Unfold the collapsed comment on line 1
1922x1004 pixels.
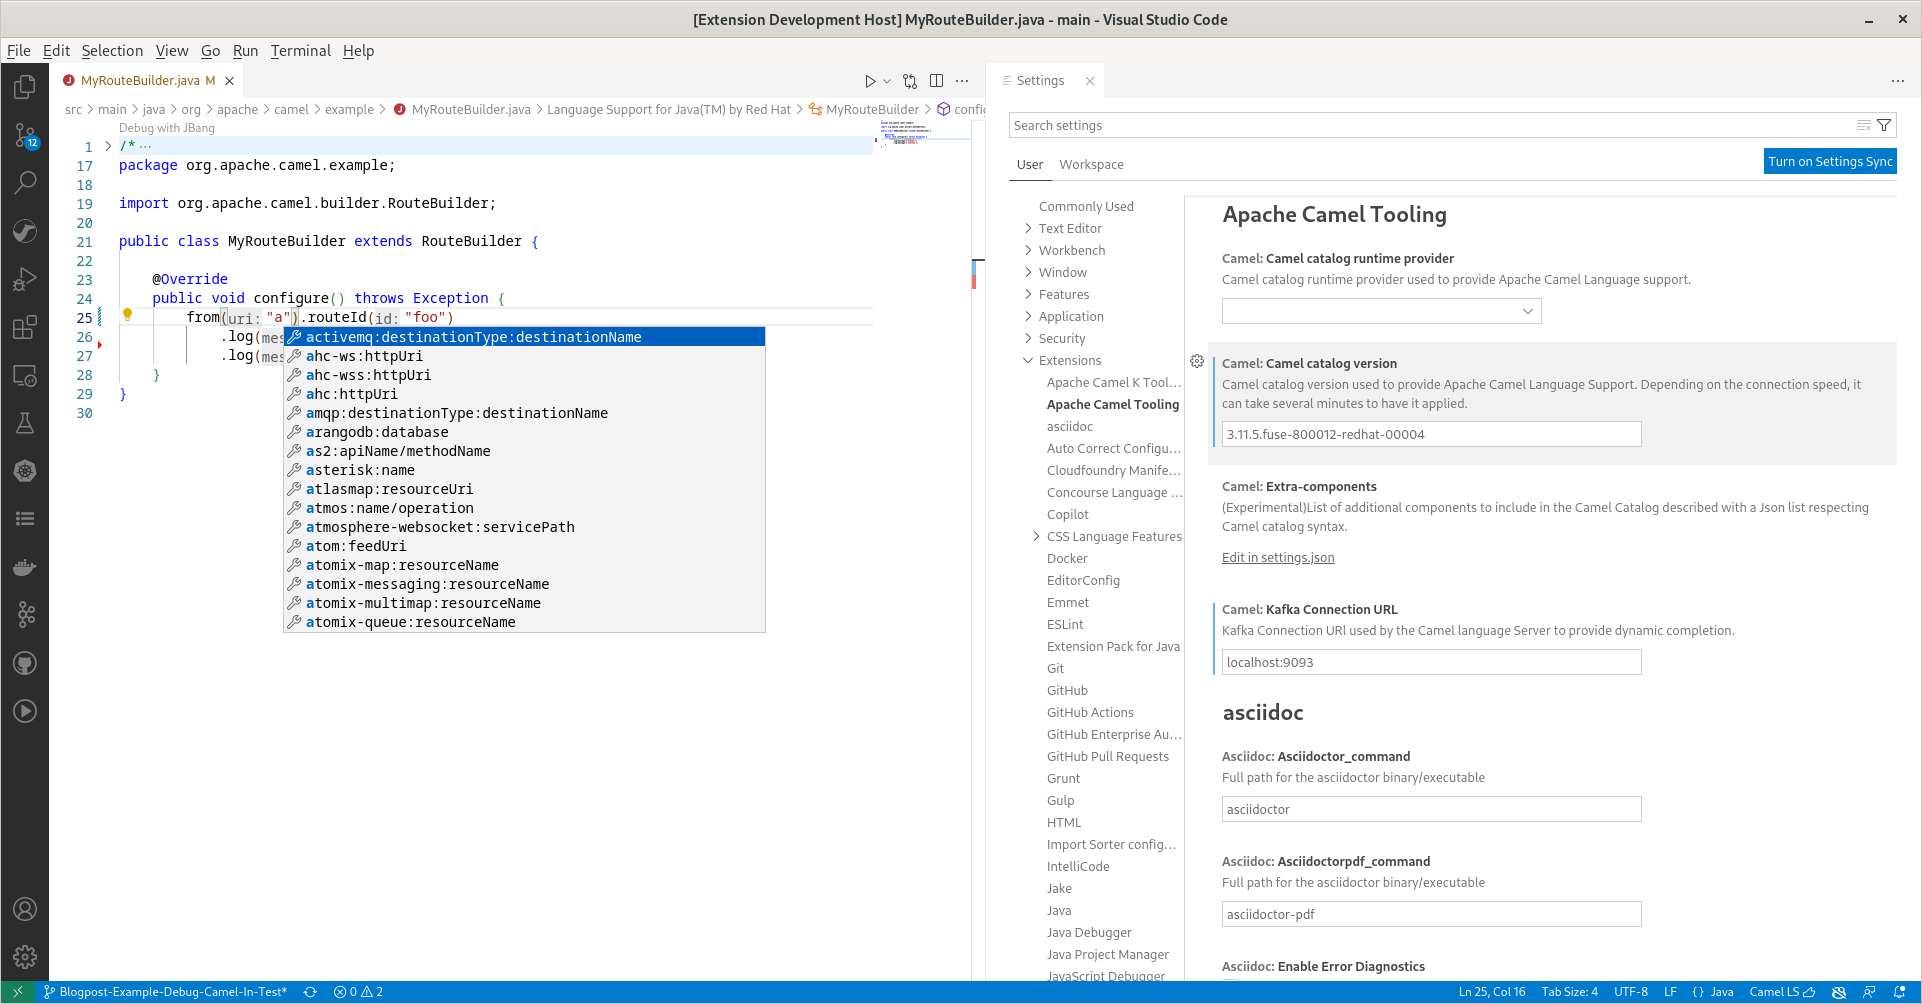tap(108, 146)
